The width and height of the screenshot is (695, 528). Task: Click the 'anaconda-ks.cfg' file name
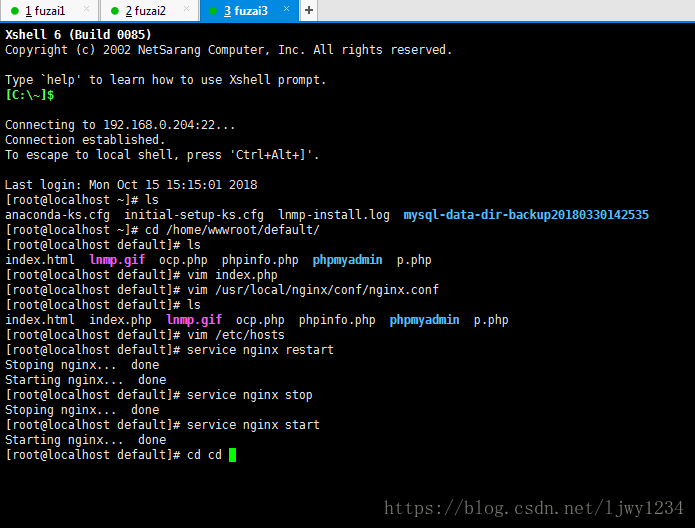pos(57,215)
